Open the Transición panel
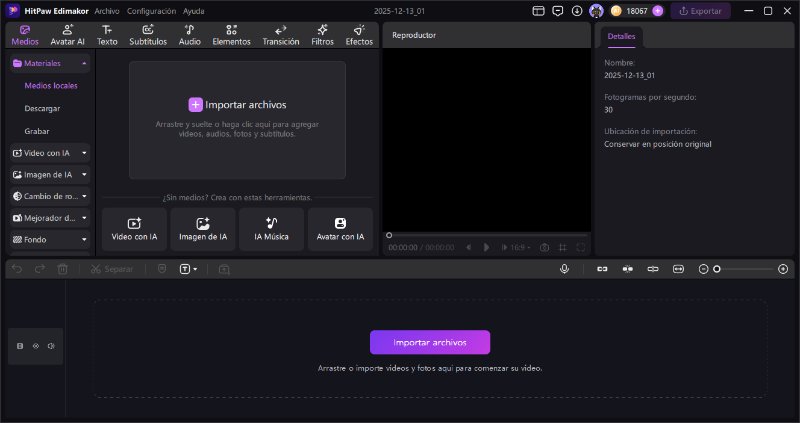Image resolution: width=800 pixels, height=423 pixels. pyautogui.click(x=281, y=35)
